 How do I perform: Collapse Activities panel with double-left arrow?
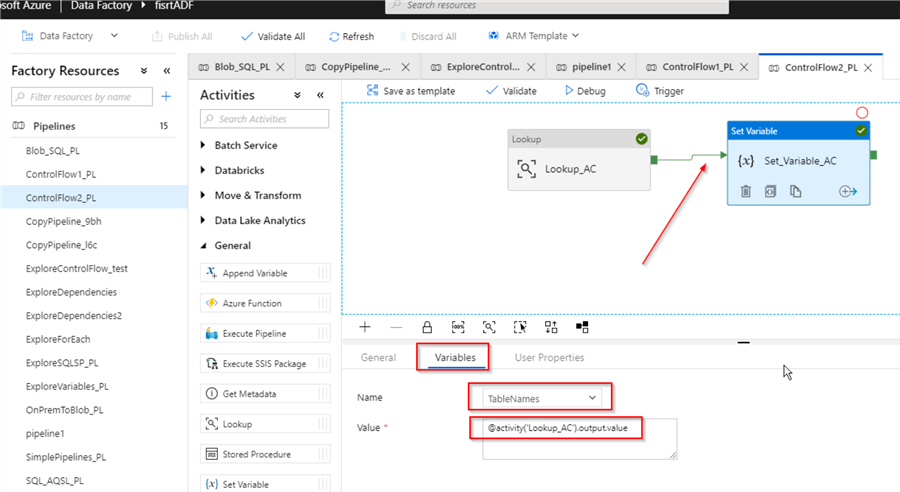pyautogui.click(x=320, y=95)
